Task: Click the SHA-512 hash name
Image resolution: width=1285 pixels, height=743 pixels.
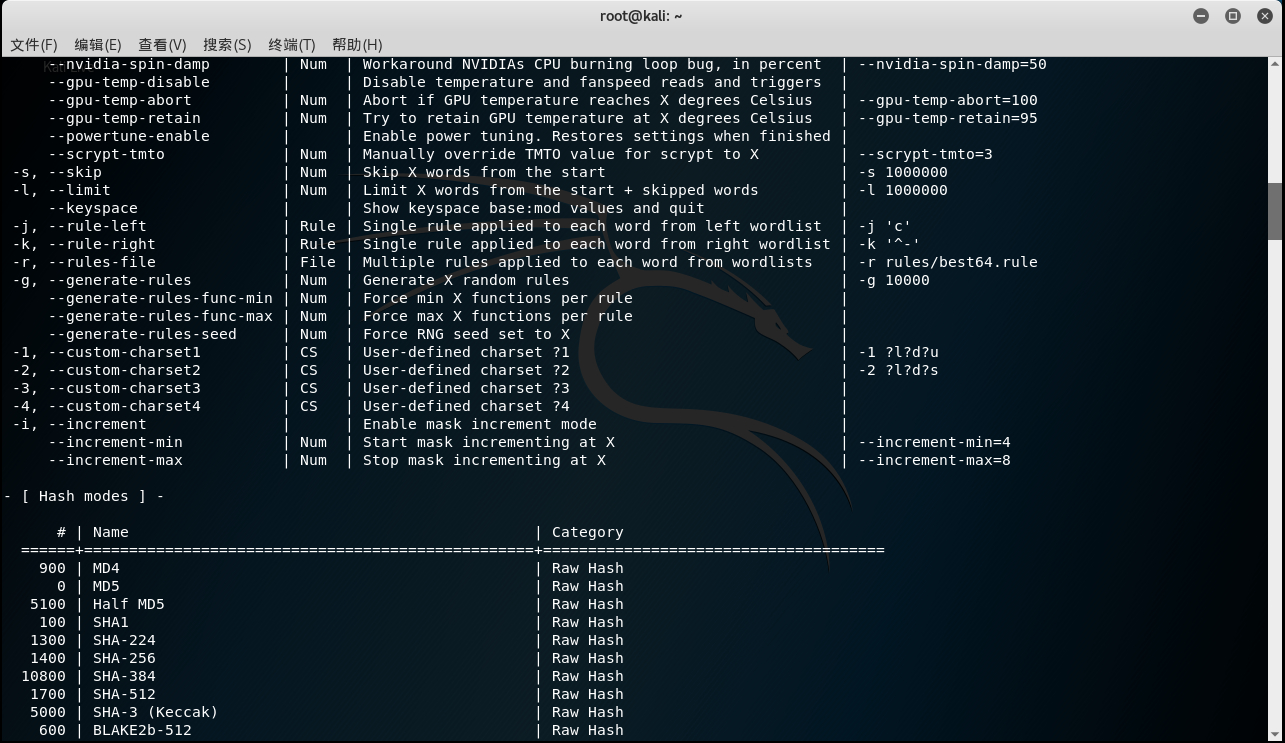Action: [x=124, y=694]
